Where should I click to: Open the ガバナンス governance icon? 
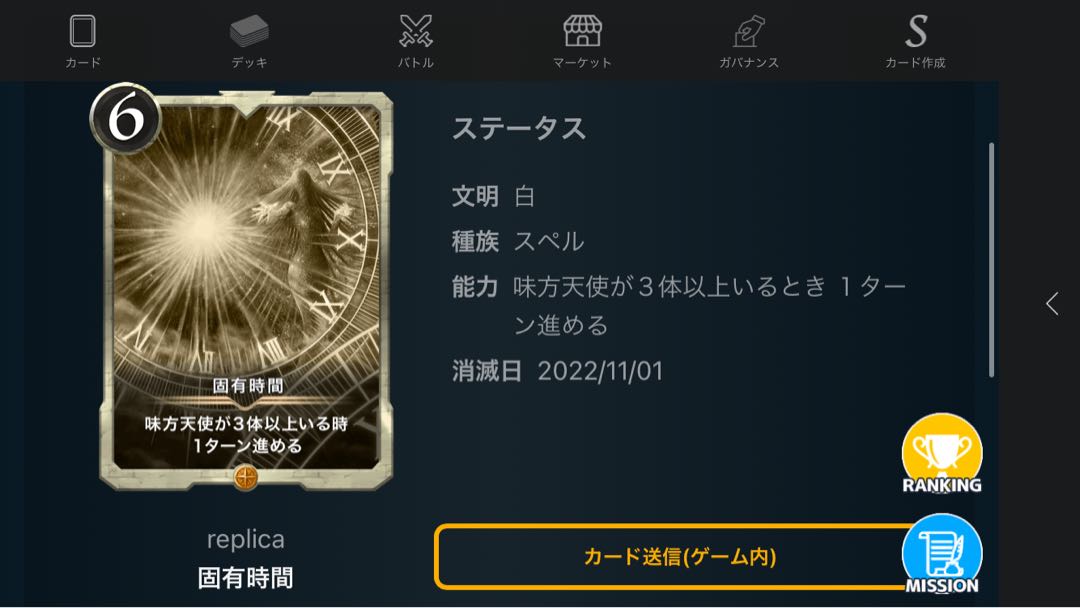click(749, 31)
